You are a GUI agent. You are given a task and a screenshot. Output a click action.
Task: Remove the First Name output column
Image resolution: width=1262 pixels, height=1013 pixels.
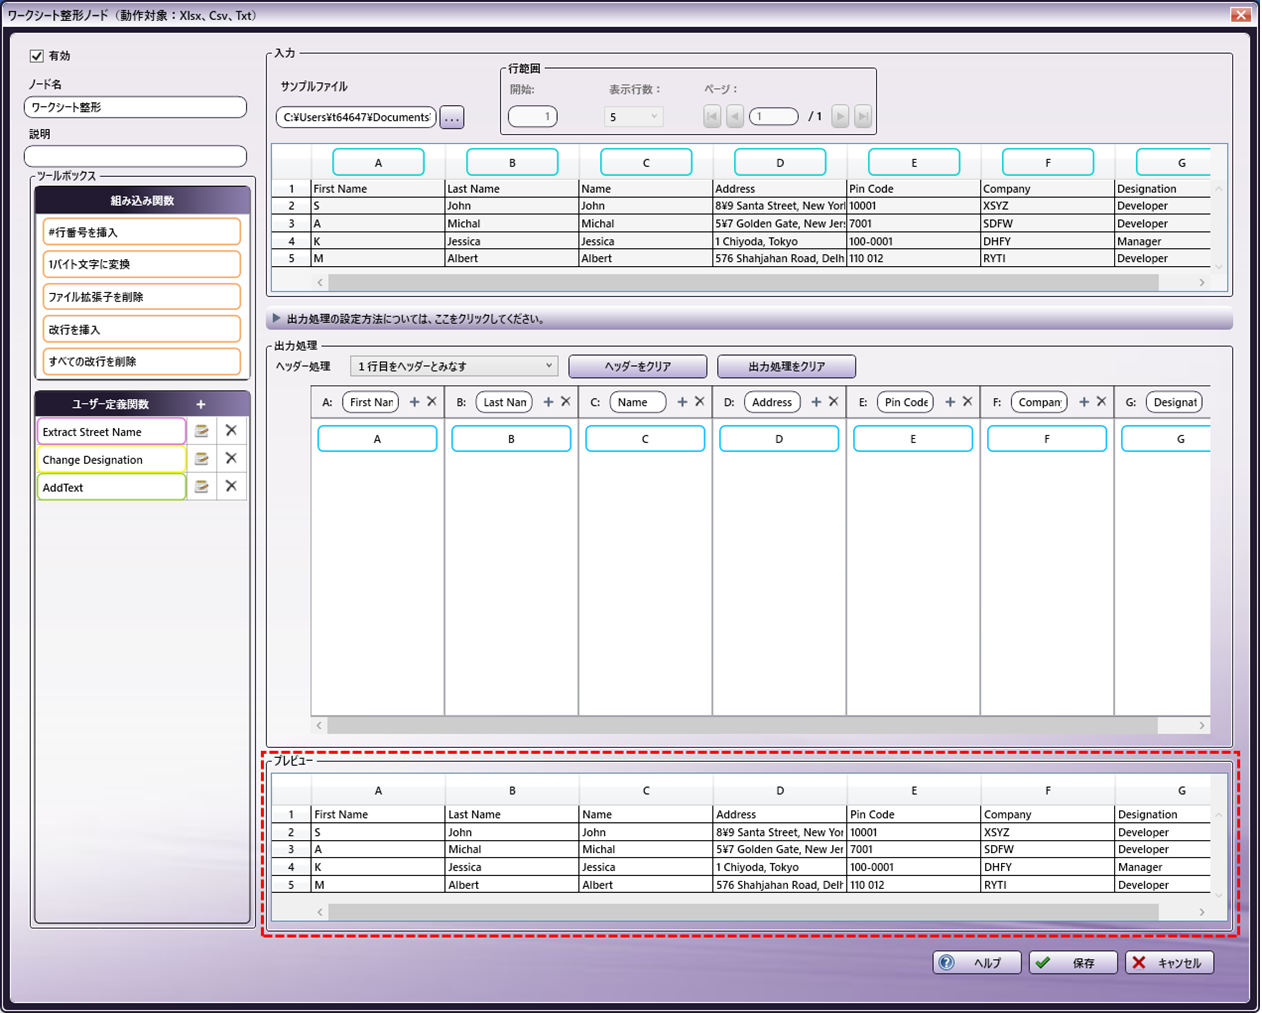point(432,402)
